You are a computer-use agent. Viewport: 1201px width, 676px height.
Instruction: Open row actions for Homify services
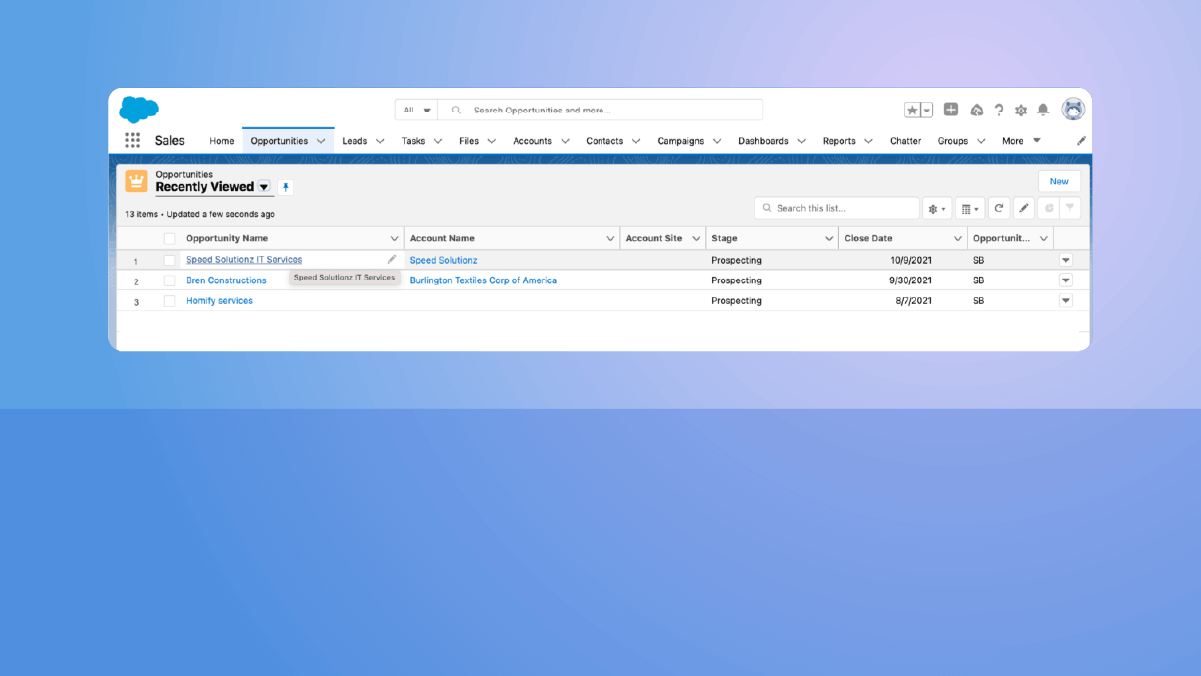pos(1066,301)
